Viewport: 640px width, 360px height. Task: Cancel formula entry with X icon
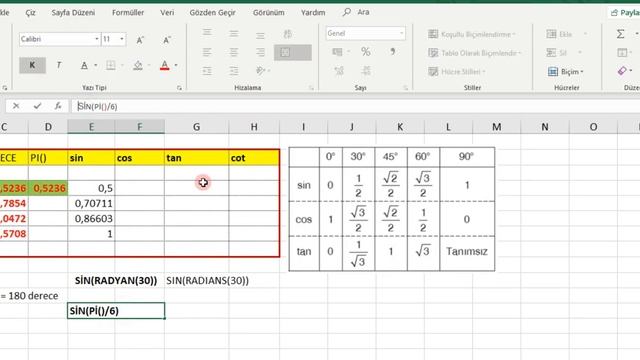tap(16, 106)
